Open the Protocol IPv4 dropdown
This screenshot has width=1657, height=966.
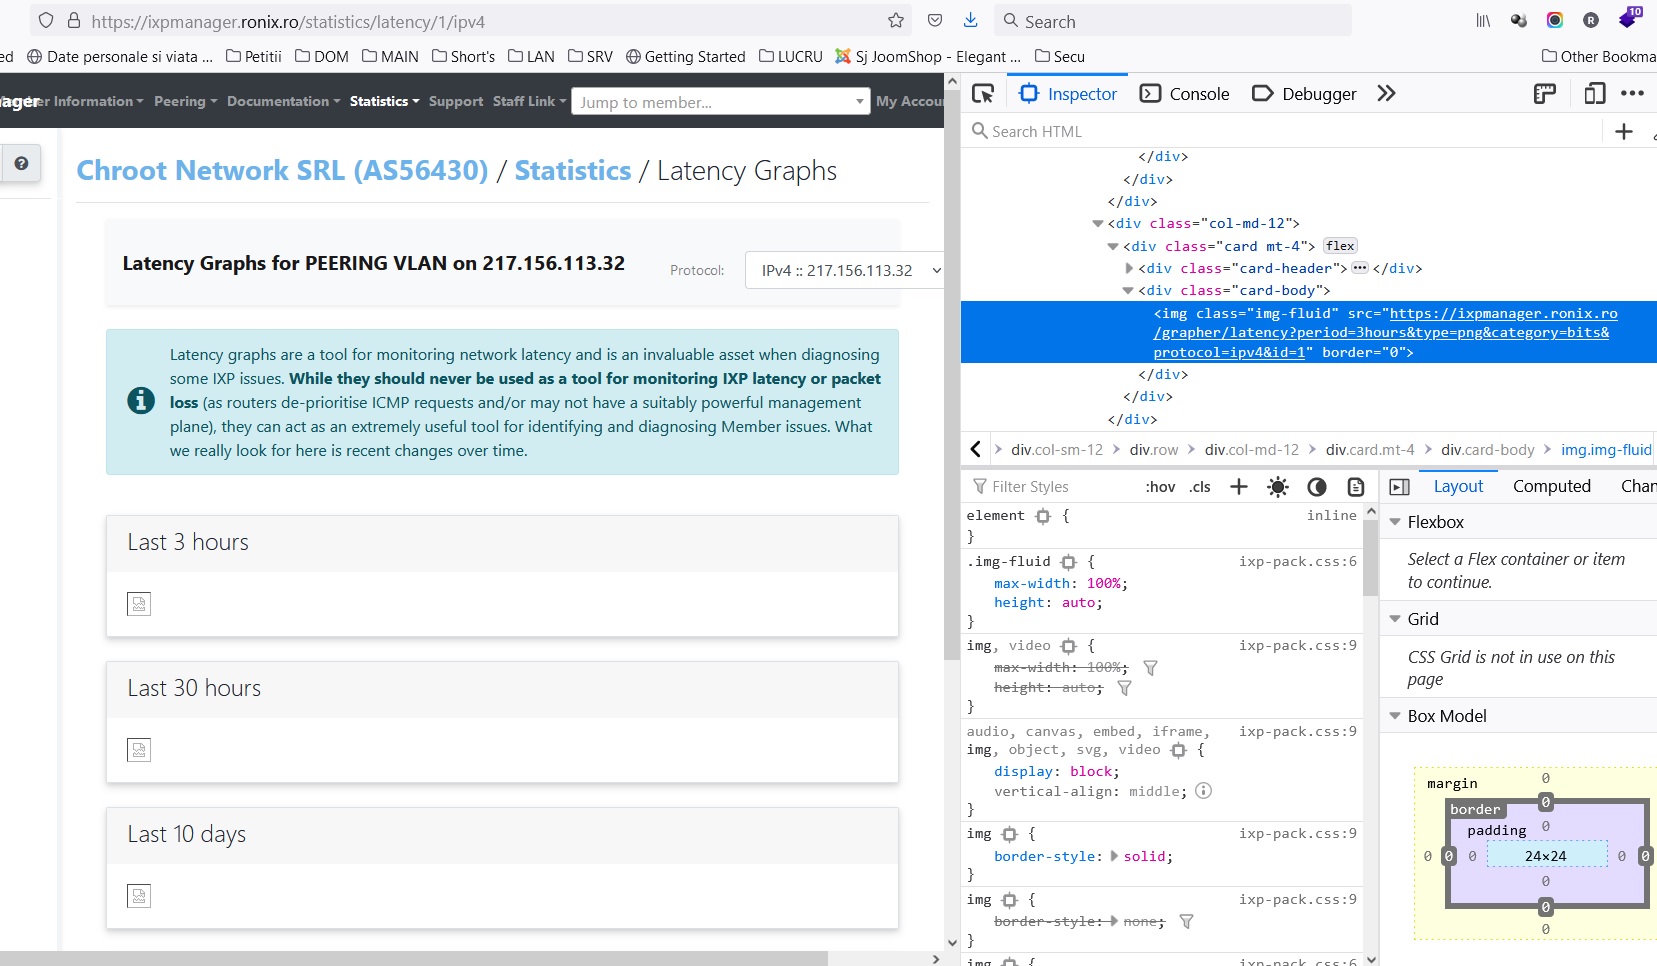[845, 270]
